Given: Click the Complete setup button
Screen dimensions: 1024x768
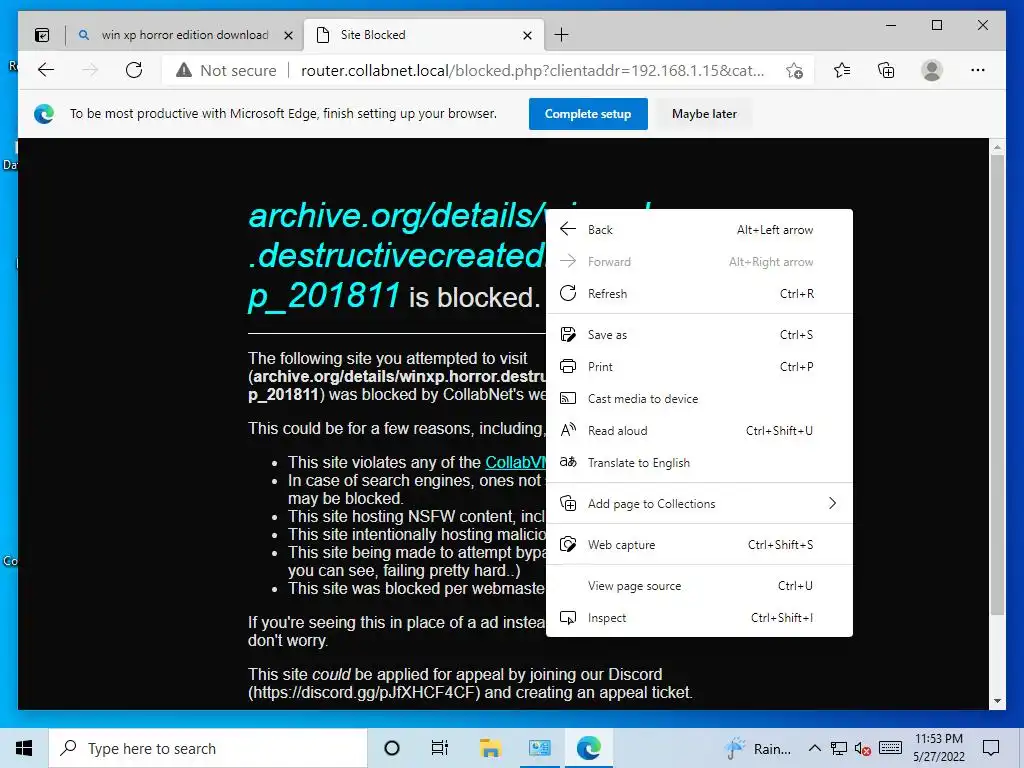Looking at the screenshot, I should pyautogui.click(x=588, y=114).
